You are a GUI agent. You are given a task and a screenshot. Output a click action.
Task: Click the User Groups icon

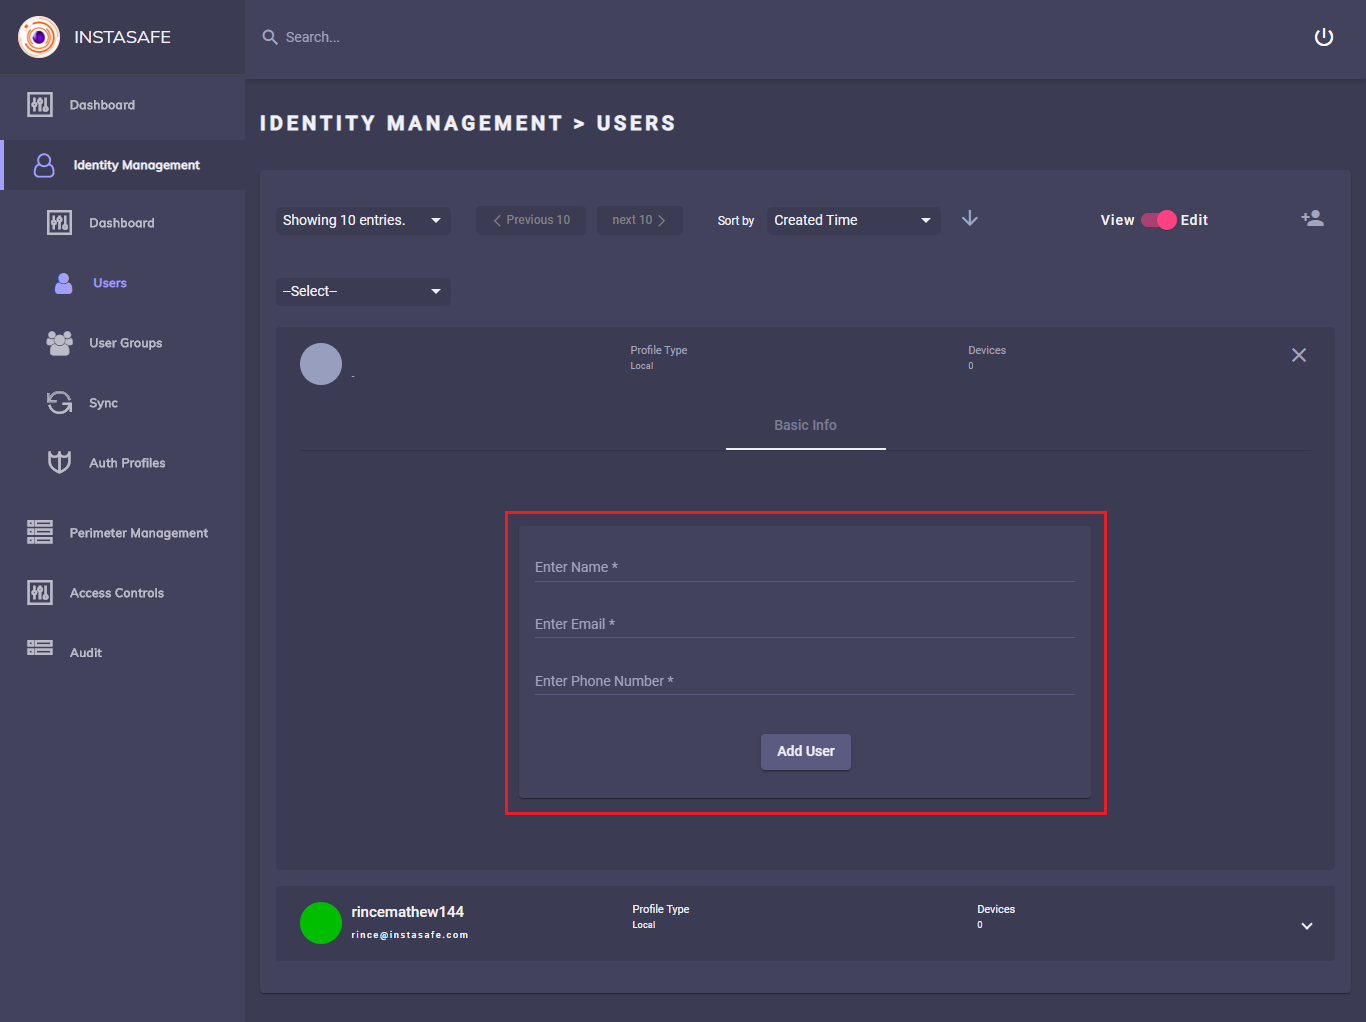(60, 343)
